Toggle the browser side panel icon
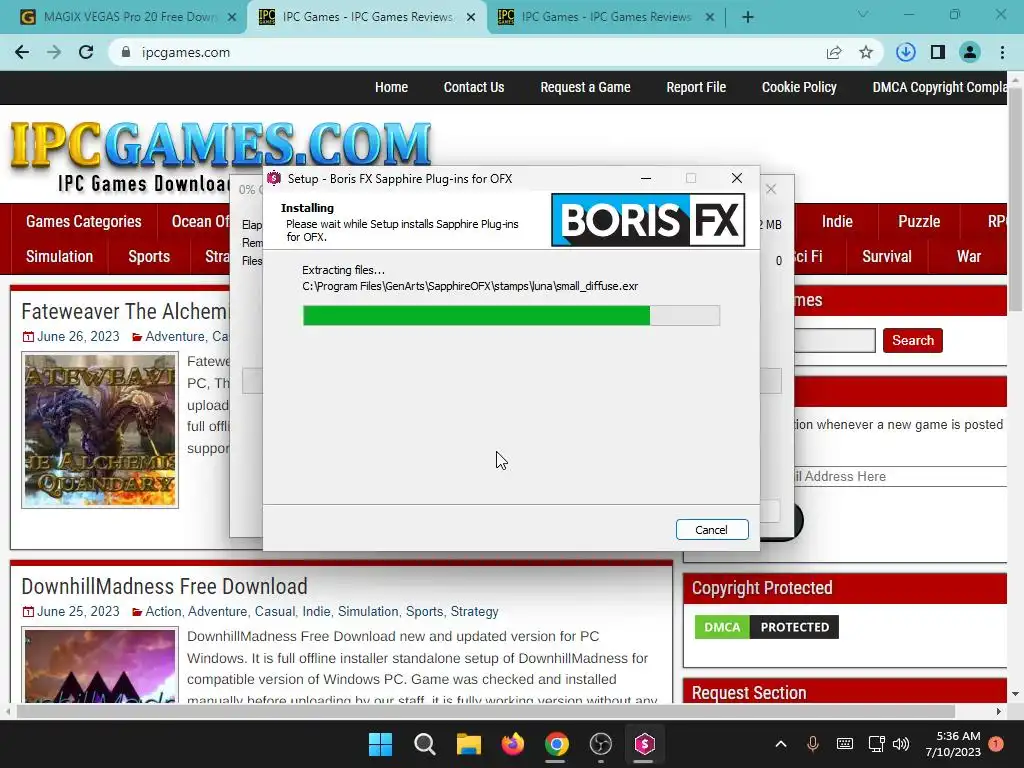The image size is (1024, 768). tap(938, 52)
